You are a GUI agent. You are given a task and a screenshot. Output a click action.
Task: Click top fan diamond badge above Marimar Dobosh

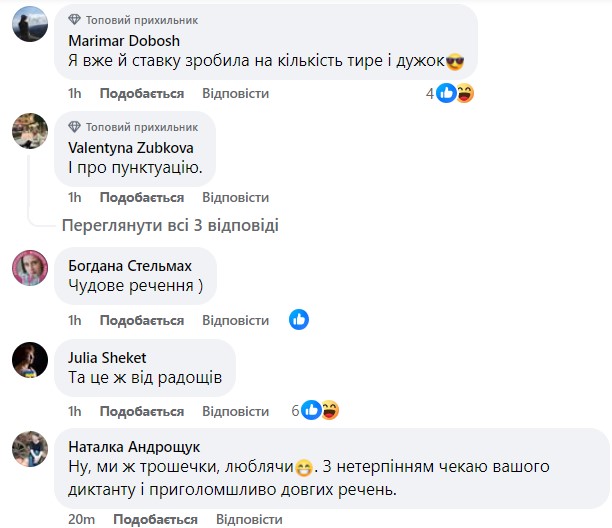point(75,19)
